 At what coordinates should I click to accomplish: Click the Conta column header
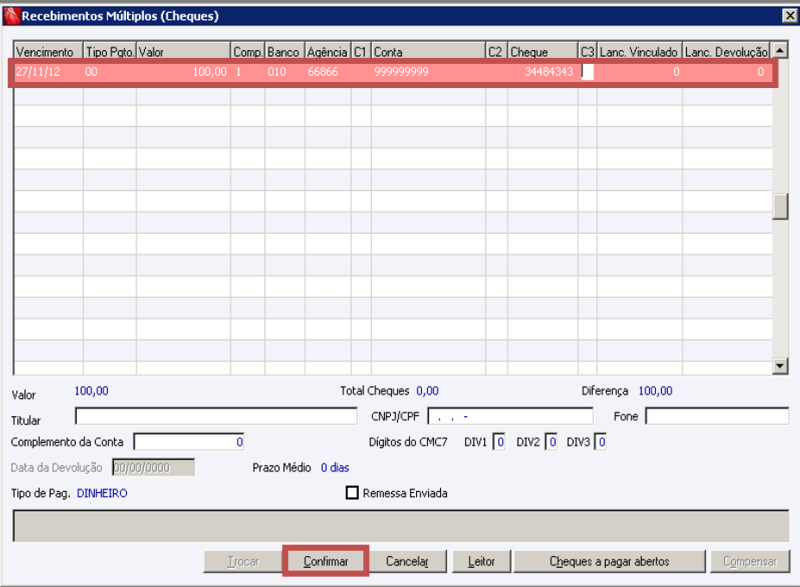point(428,52)
